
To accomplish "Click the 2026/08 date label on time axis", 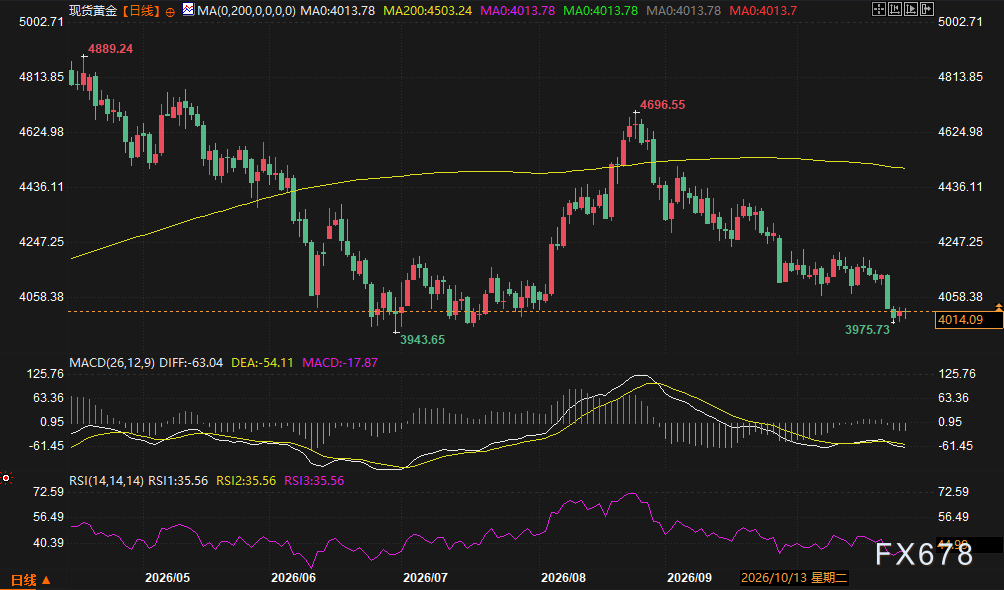I will click(x=563, y=578).
